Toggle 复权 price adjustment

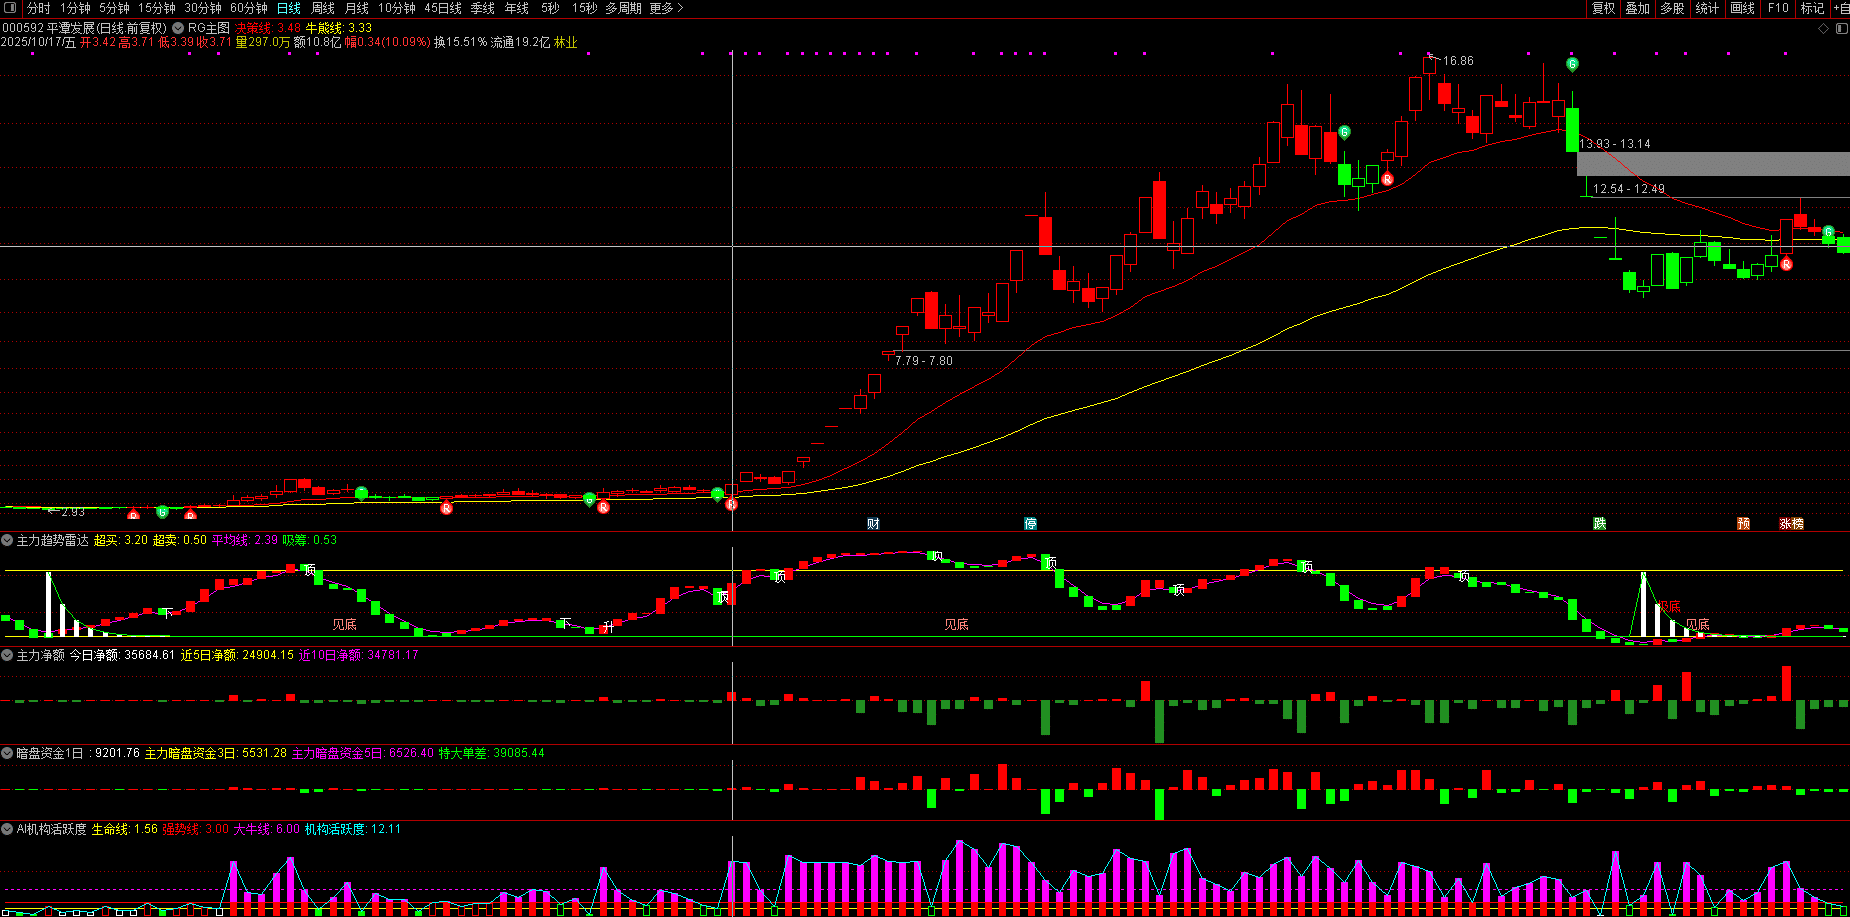click(x=1604, y=8)
